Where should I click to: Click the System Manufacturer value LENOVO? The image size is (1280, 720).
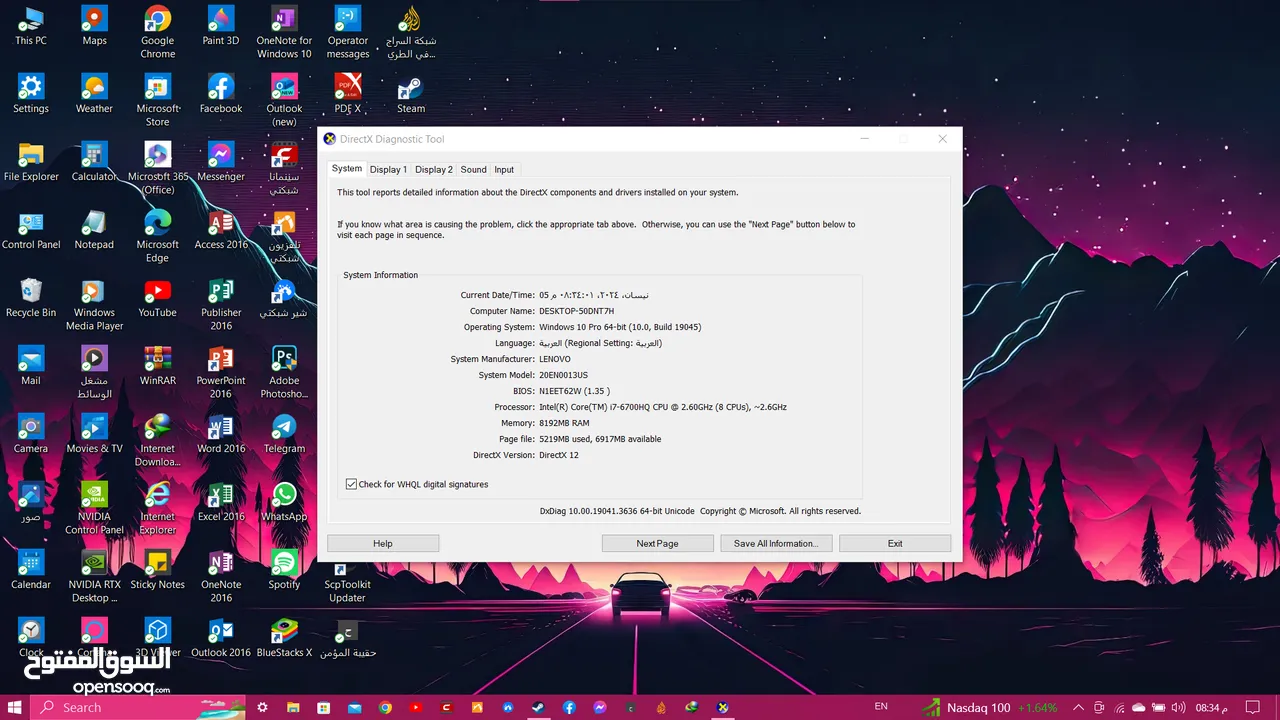[x=555, y=359]
